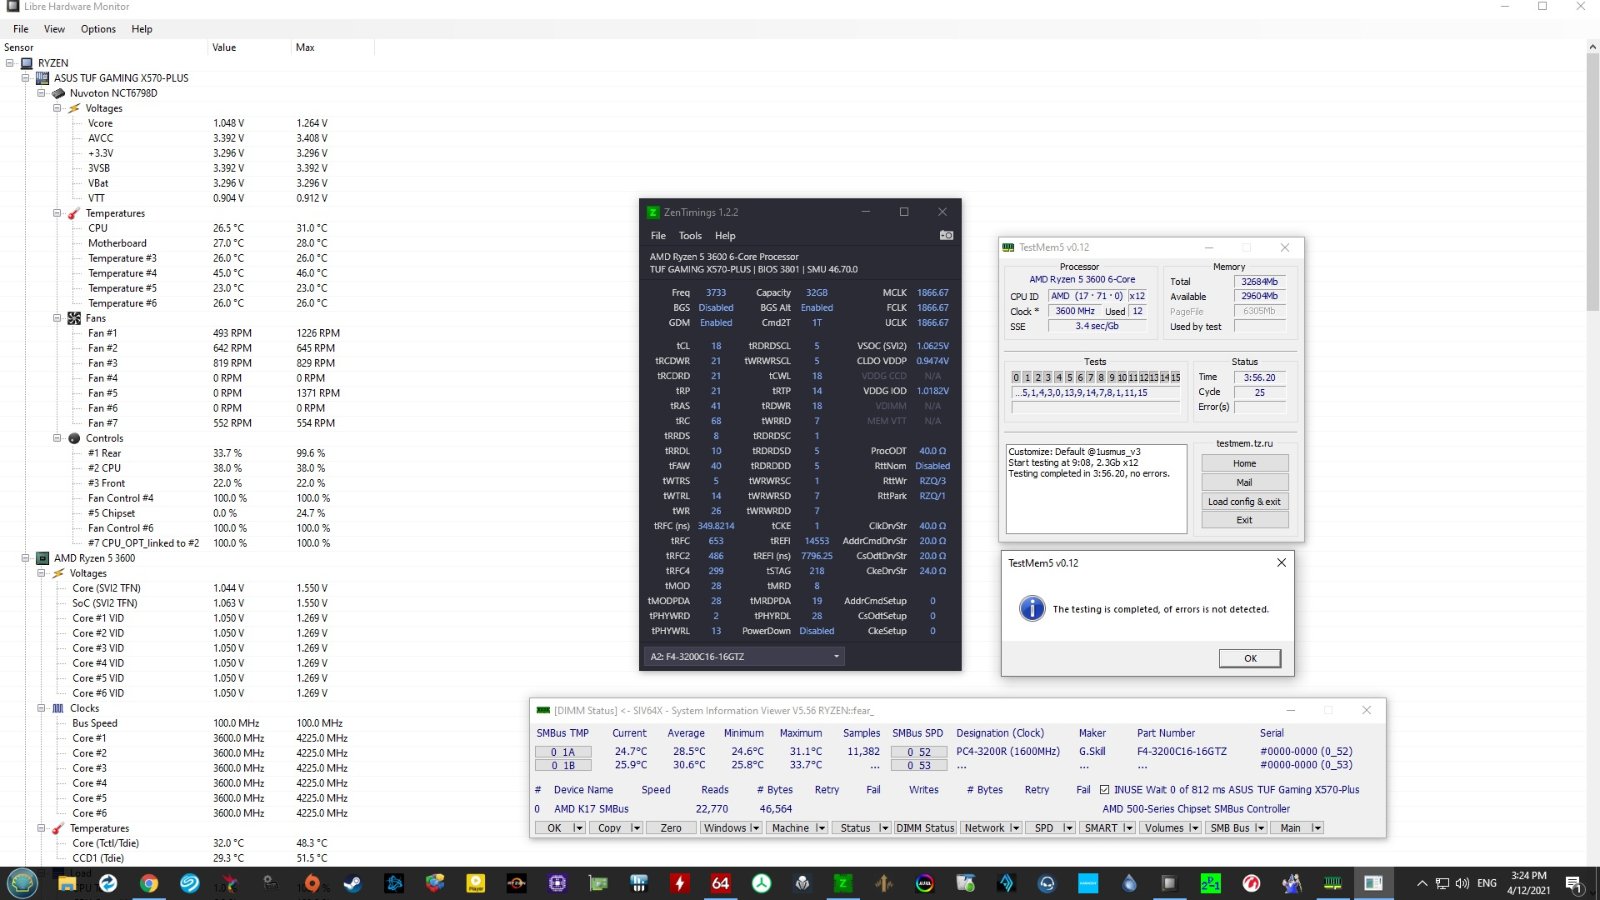Open the A2: F4-3200C16-16GTZ module dropdown
Viewport: 1600px width, 900px height.
click(745, 657)
